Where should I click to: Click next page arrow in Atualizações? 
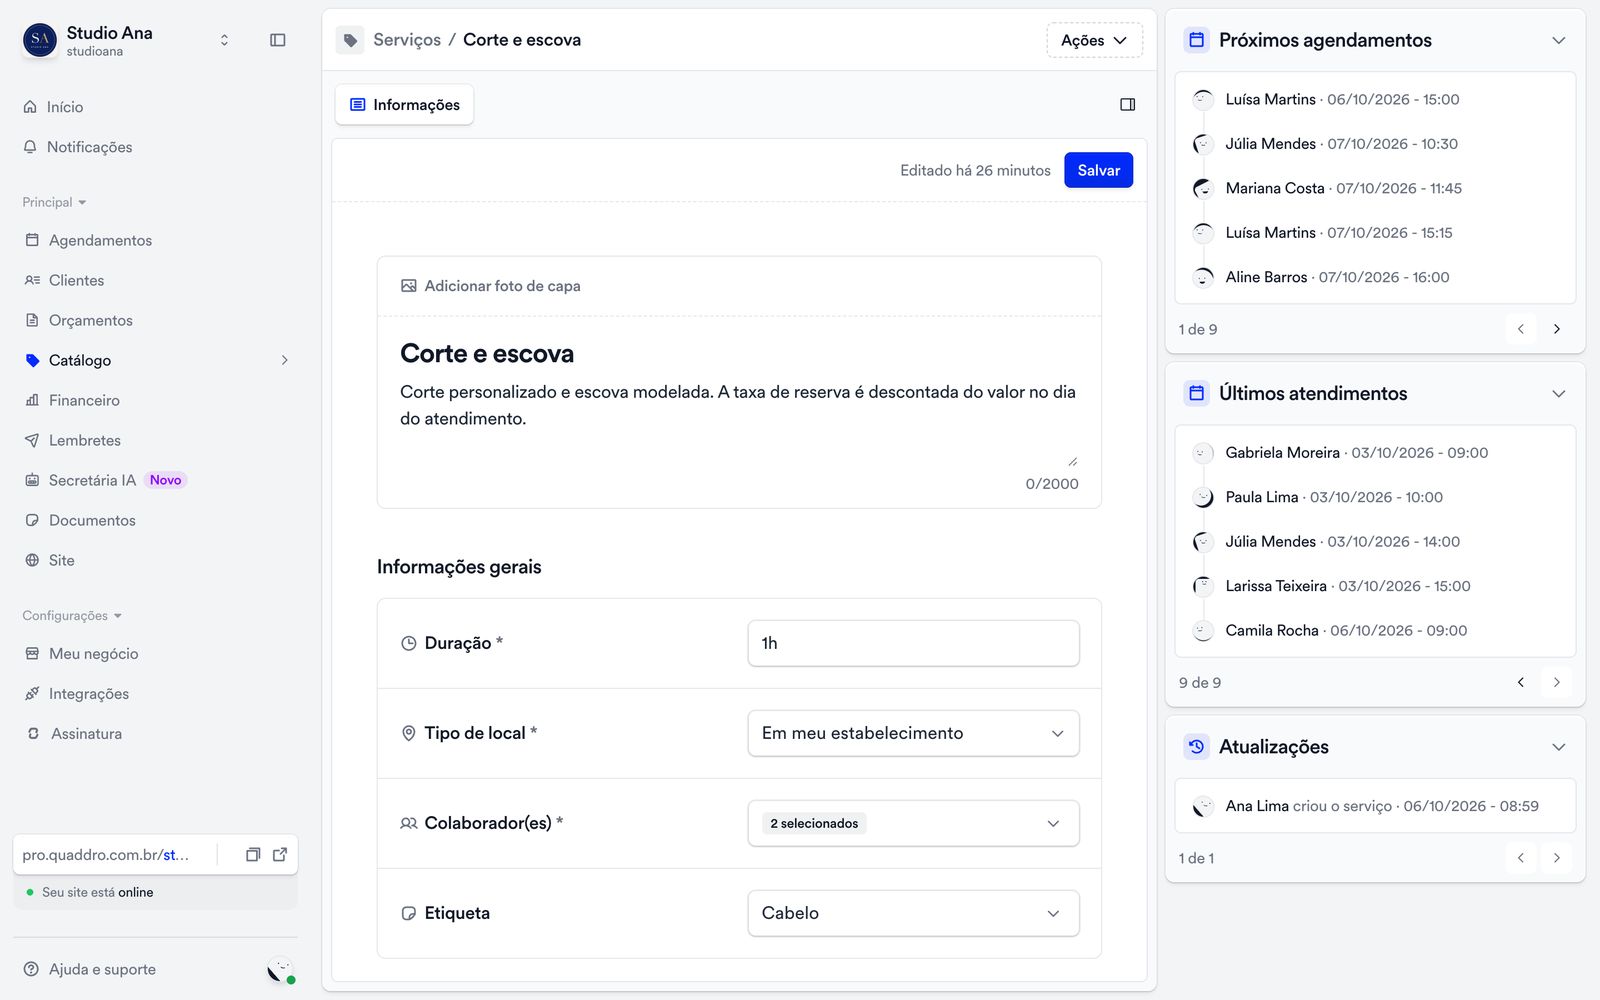[x=1557, y=858]
